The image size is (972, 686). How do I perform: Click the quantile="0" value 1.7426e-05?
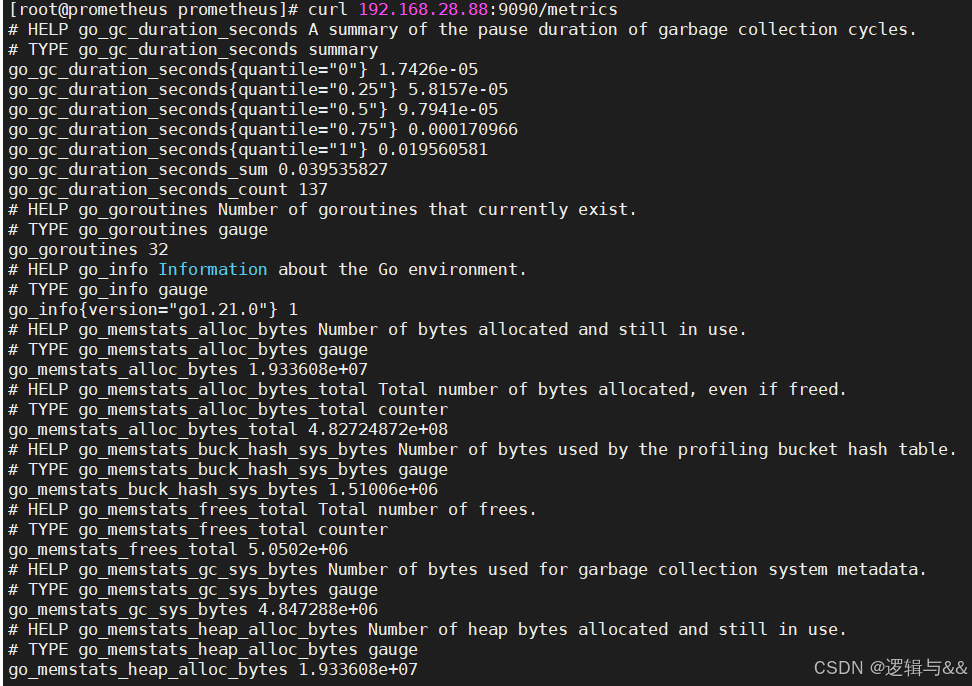tap(428, 69)
